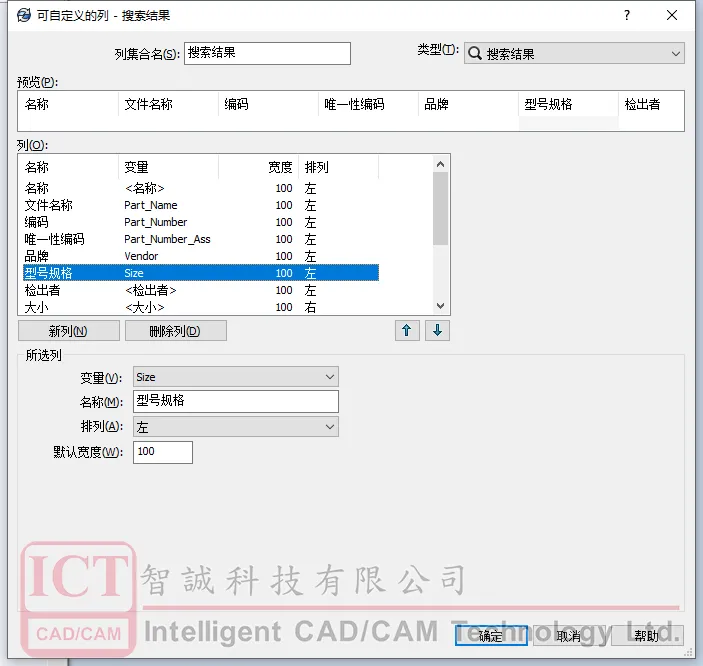Select the highlighted 型号规格 Size row

pos(201,273)
